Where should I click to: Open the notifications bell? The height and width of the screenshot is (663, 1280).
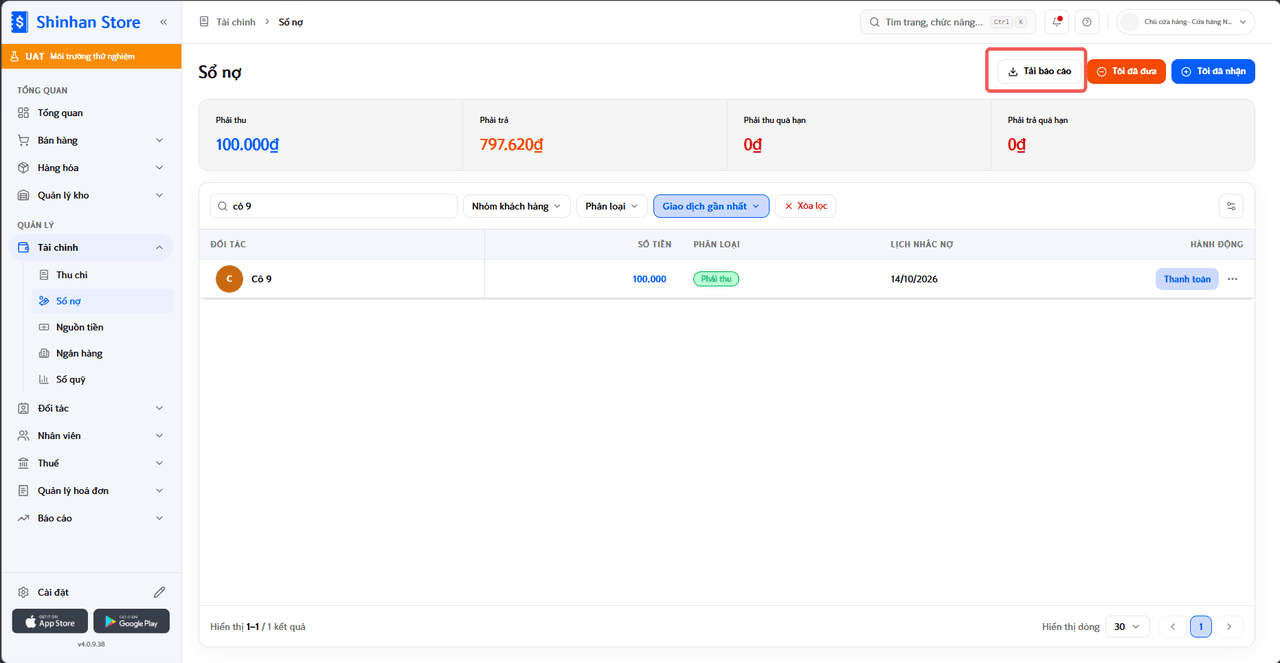click(x=1057, y=22)
